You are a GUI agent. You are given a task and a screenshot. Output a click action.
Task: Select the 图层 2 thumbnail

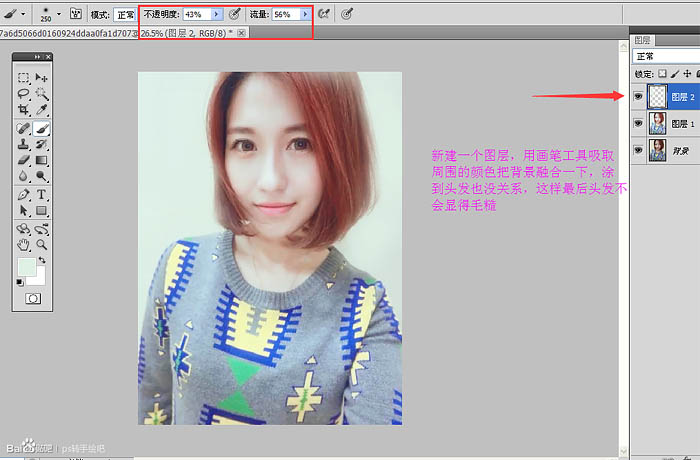658,96
